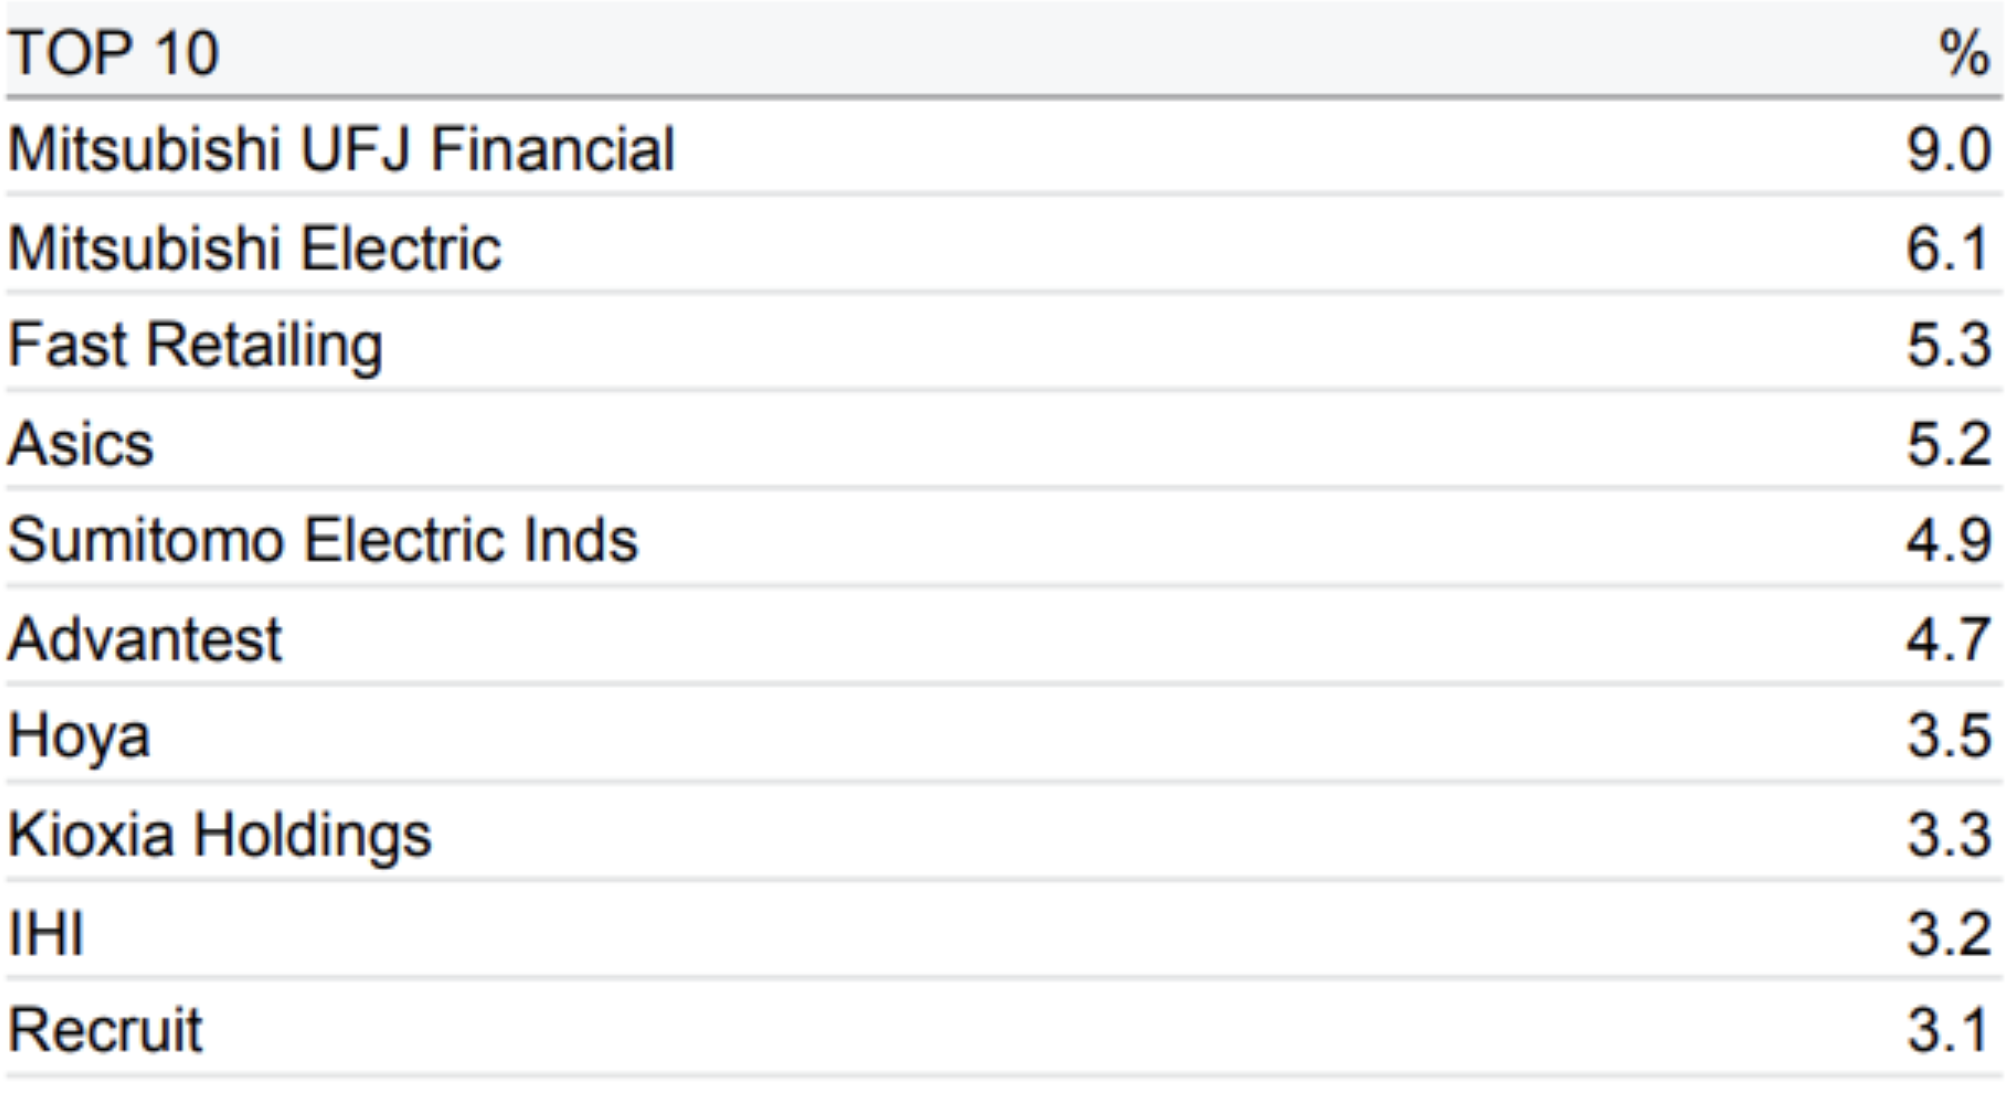Click the TOP 10 header label
The width and height of the screenshot is (2012, 1098).
113,53
